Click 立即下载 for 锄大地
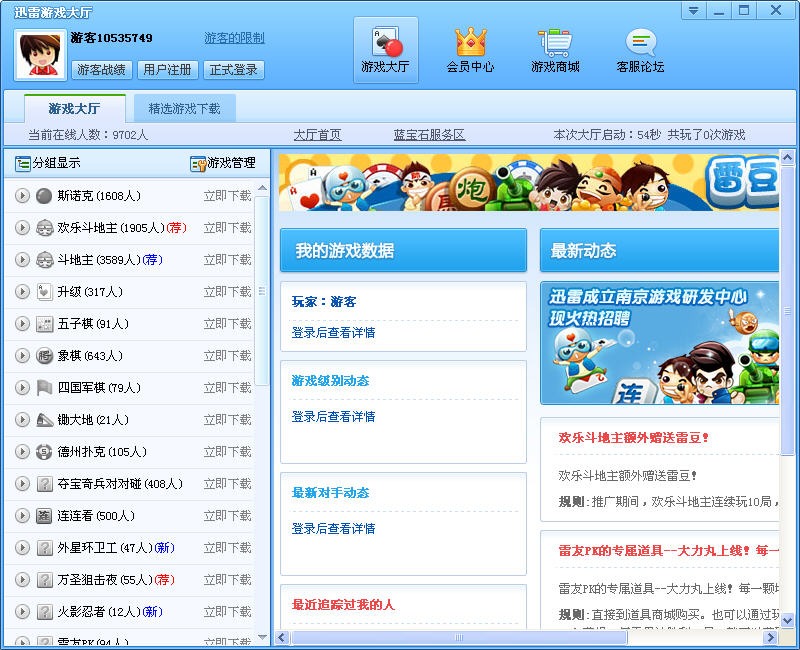The height and width of the screenshot is (650, 800). (228, 419)
